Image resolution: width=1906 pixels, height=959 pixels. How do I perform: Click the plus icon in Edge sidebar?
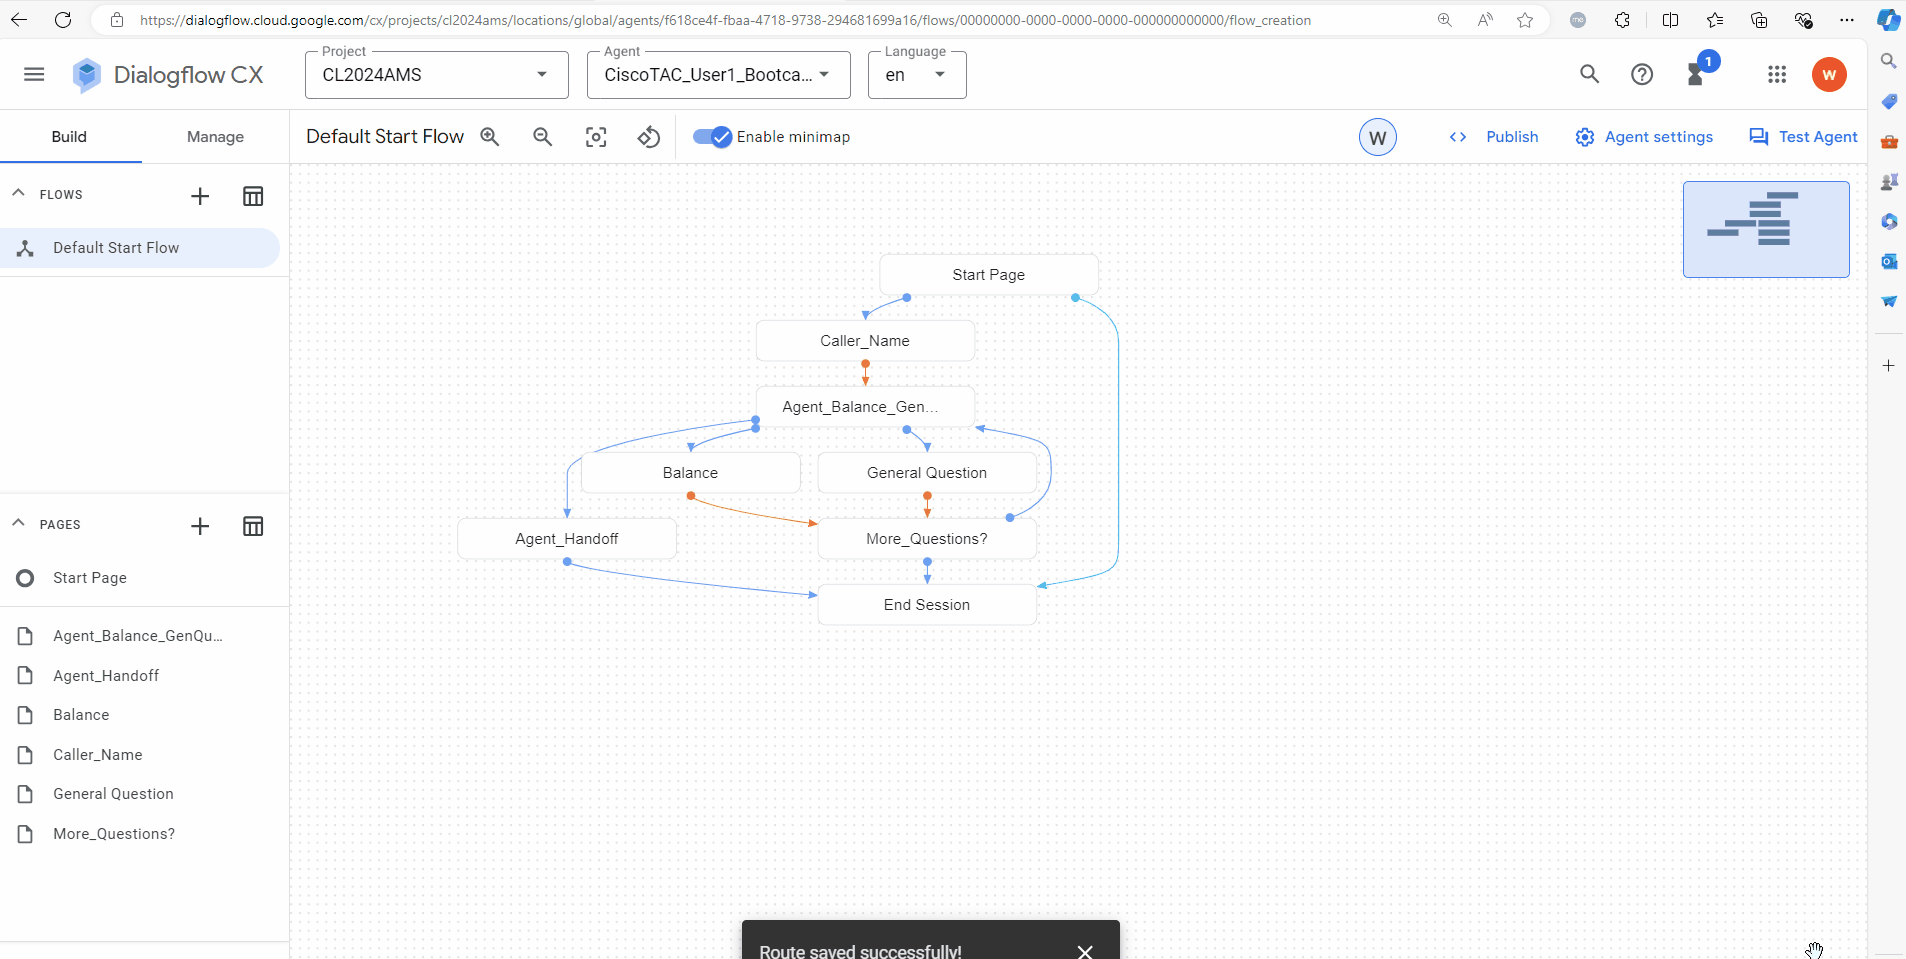click(1889, 366)
